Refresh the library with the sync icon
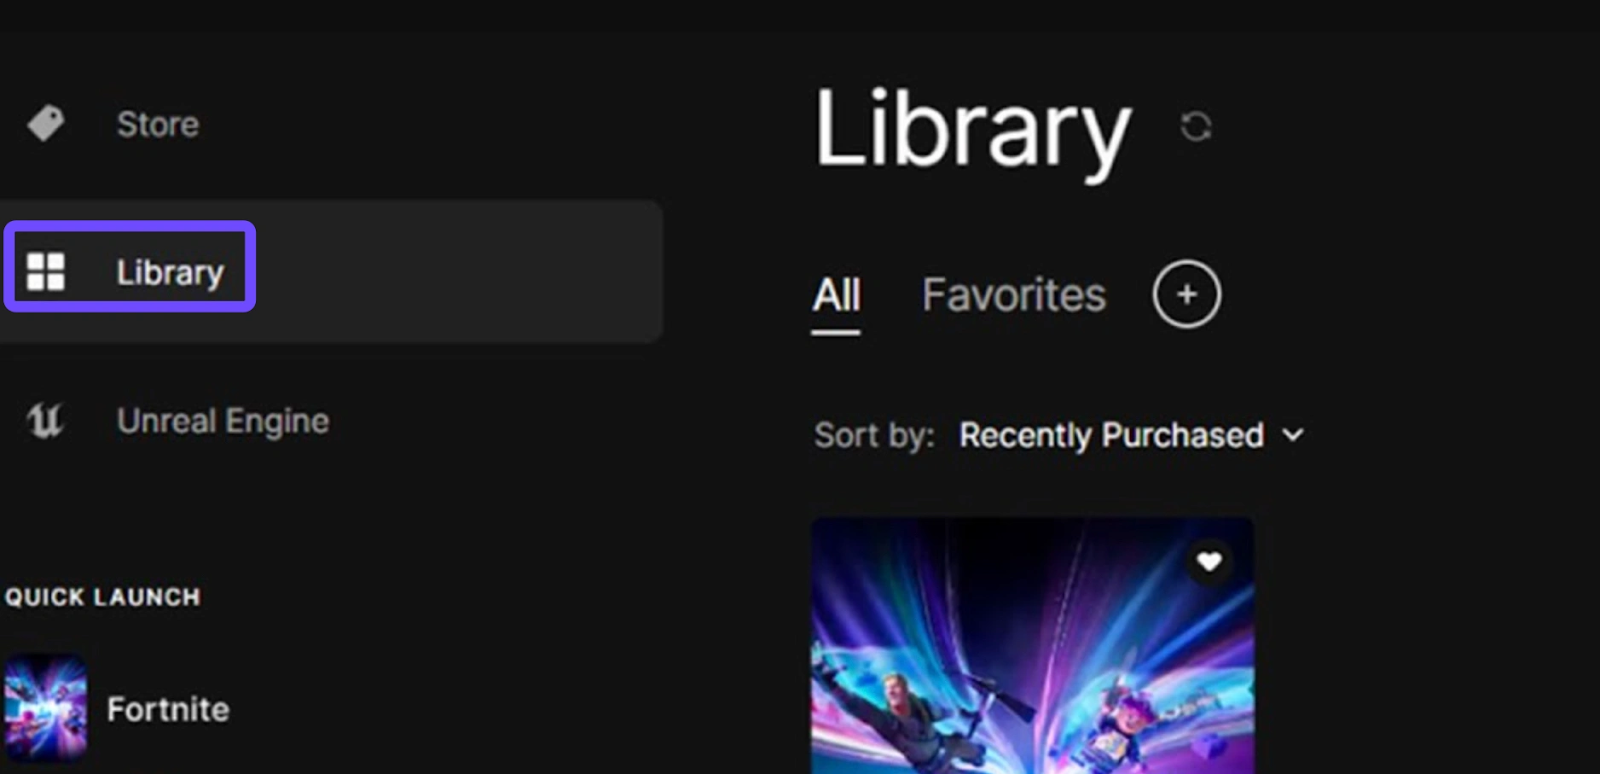1600x774 pixels. (x=1196, y=127)
